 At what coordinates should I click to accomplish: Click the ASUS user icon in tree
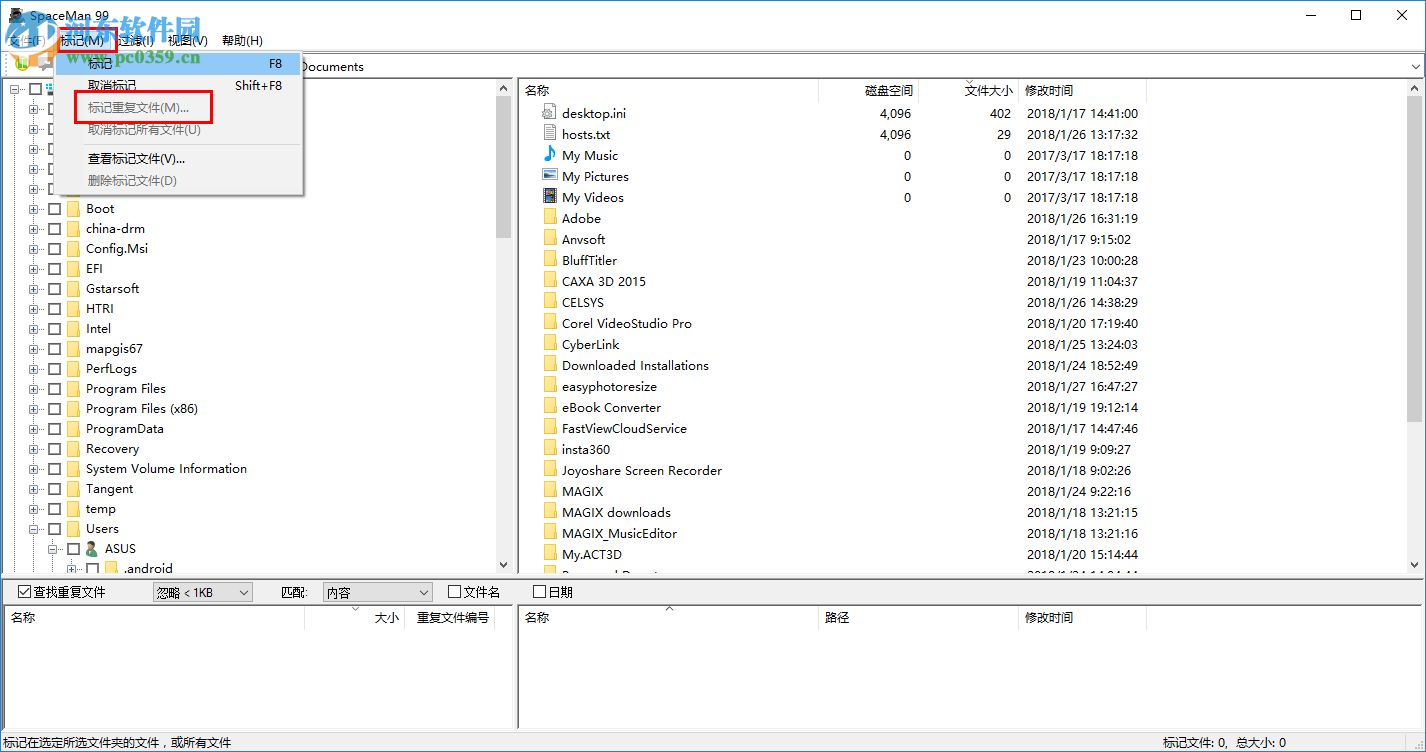tap(92, 549)
